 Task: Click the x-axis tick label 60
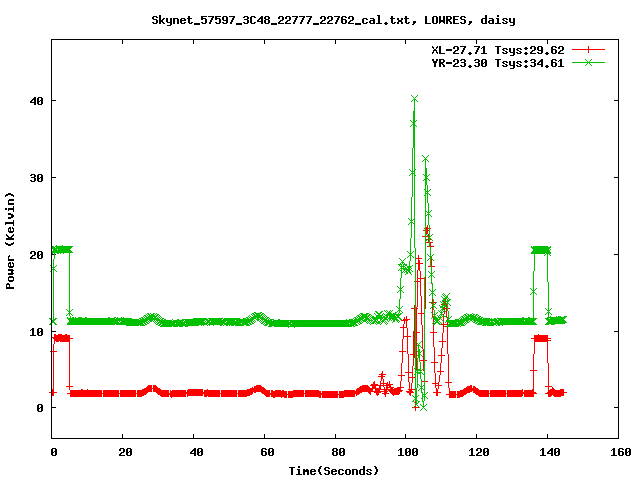(267, 452)
